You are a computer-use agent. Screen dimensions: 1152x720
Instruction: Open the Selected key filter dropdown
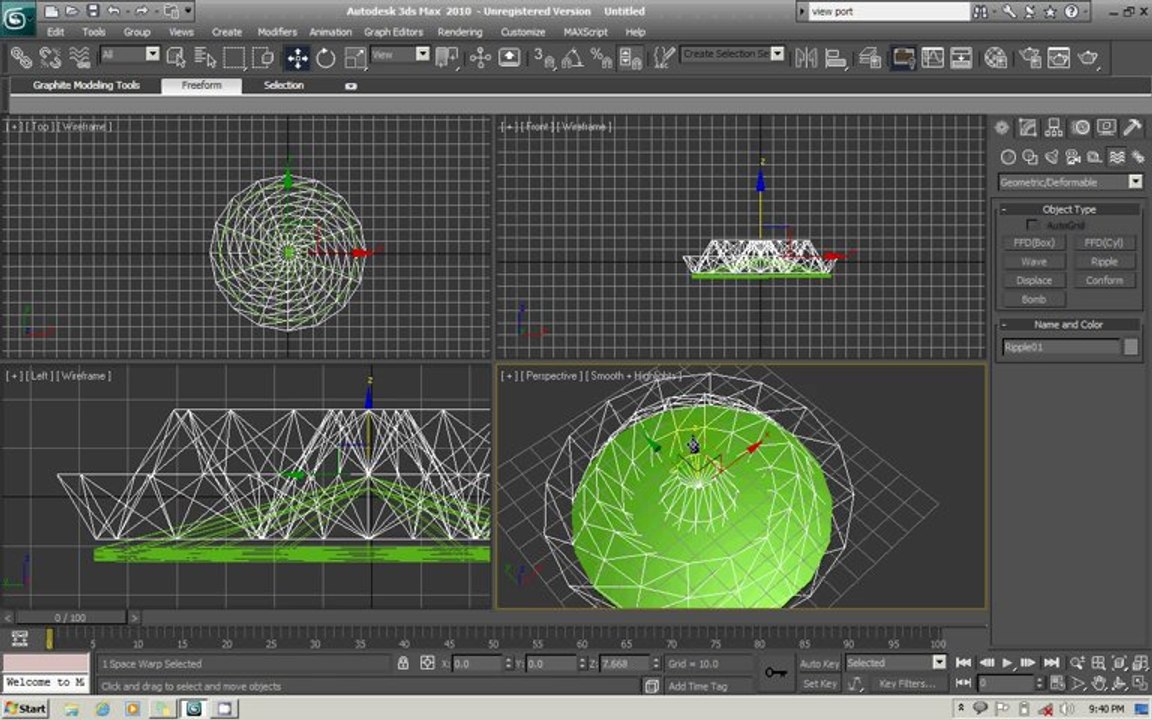point(939,663)
